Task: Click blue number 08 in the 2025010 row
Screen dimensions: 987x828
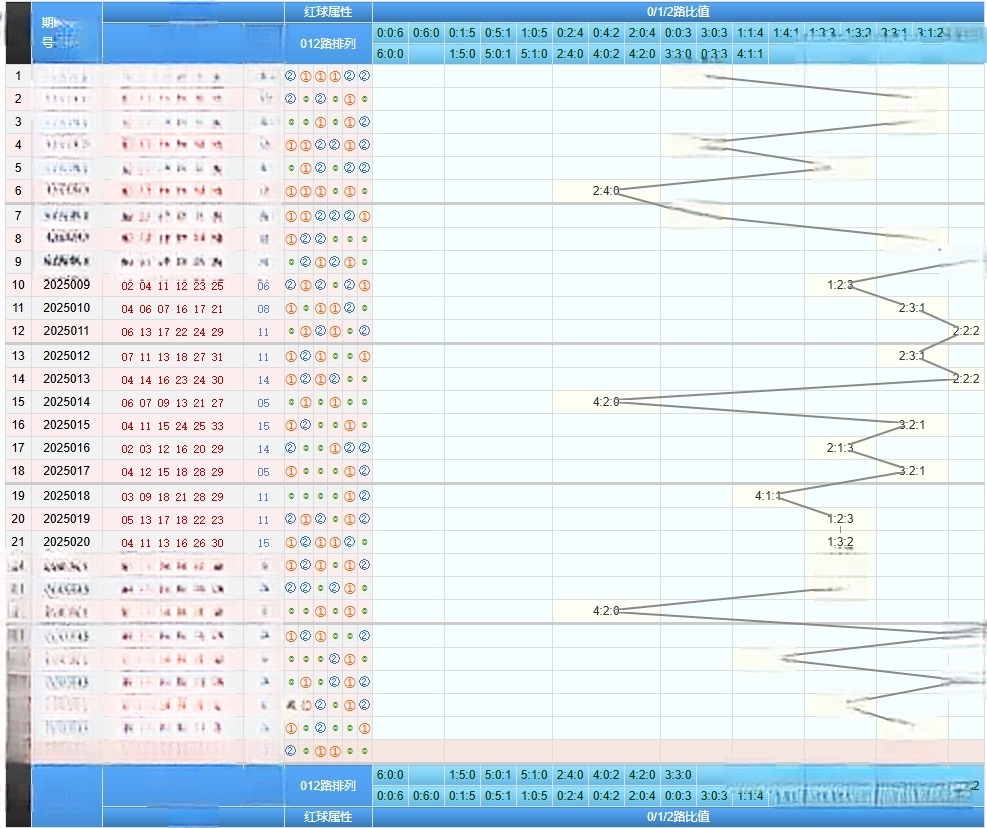Action: pyautogui.click(x=263, y=309)
